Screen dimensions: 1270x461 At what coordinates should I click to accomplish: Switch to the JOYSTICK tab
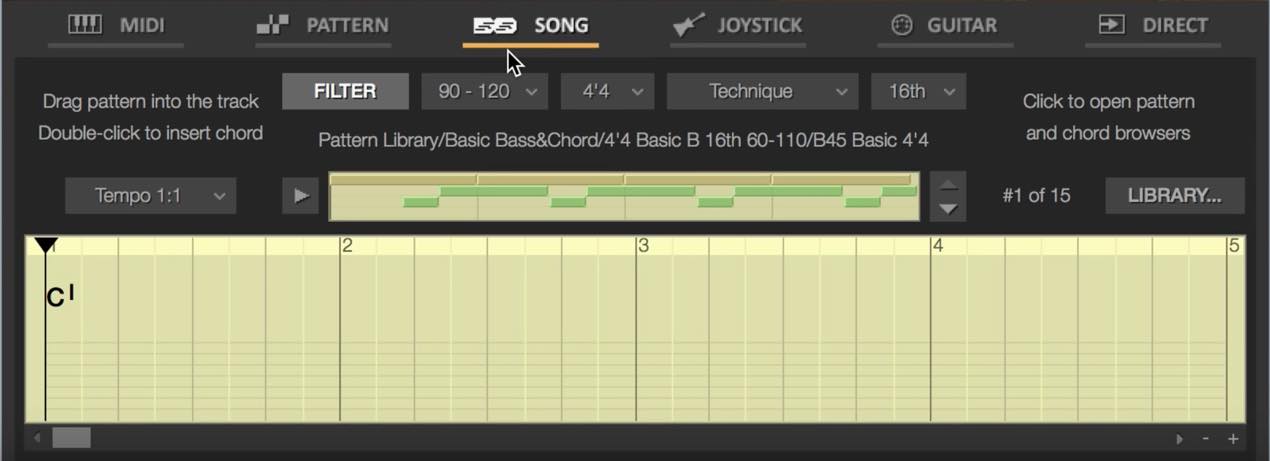click(739, 25)
